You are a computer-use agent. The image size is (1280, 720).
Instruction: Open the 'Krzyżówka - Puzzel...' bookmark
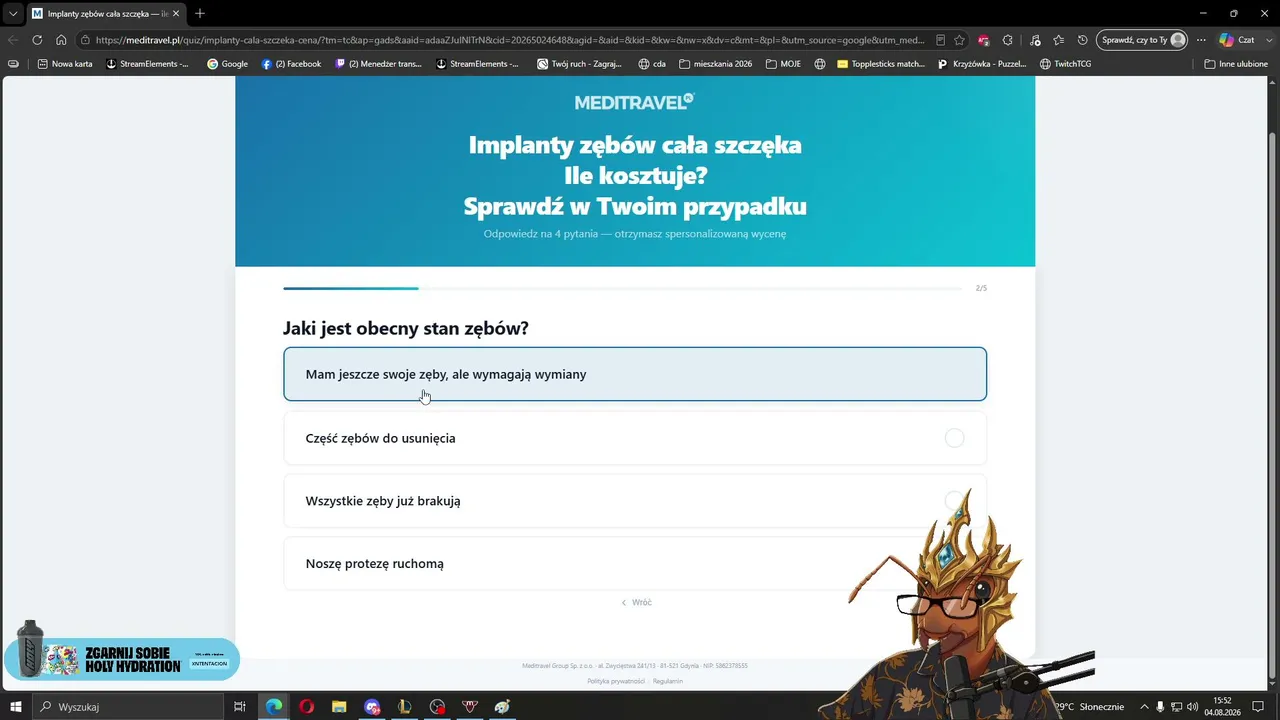click(982, 64)
